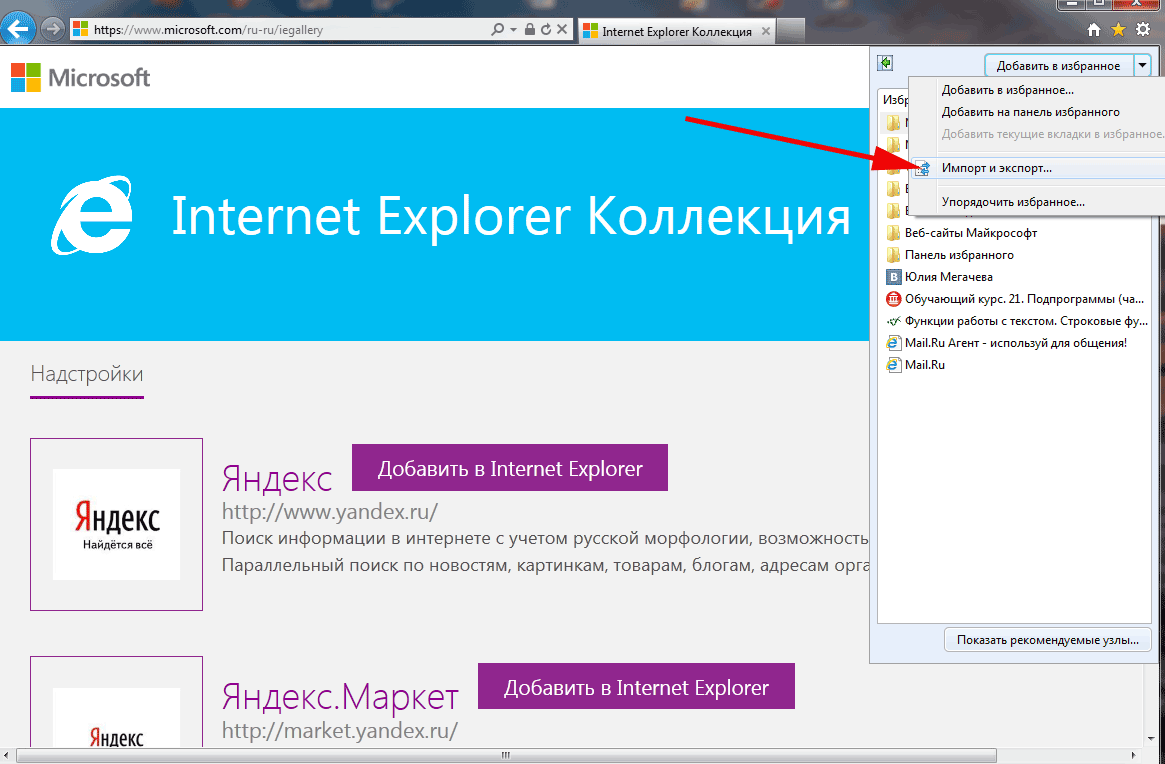Open the Яндекс add-on title link
The height and width of the screenshot is (764, 1165).
point(276,479)
